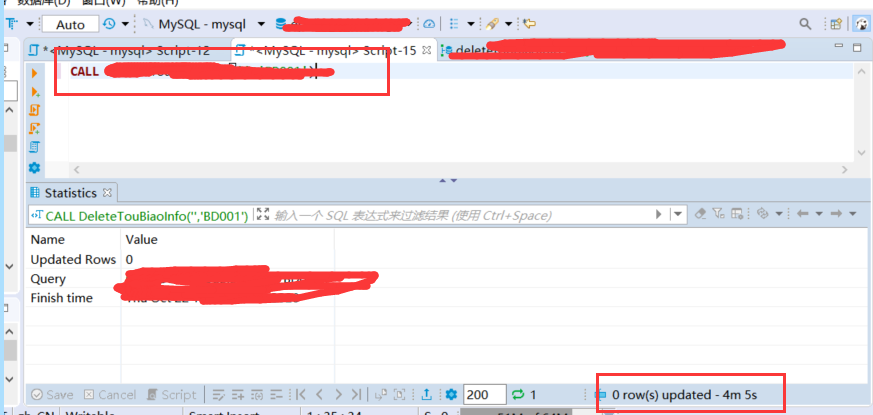Click the eraser clear-filter icon
The image size is (873, 415).
click(x=701, y=214)
